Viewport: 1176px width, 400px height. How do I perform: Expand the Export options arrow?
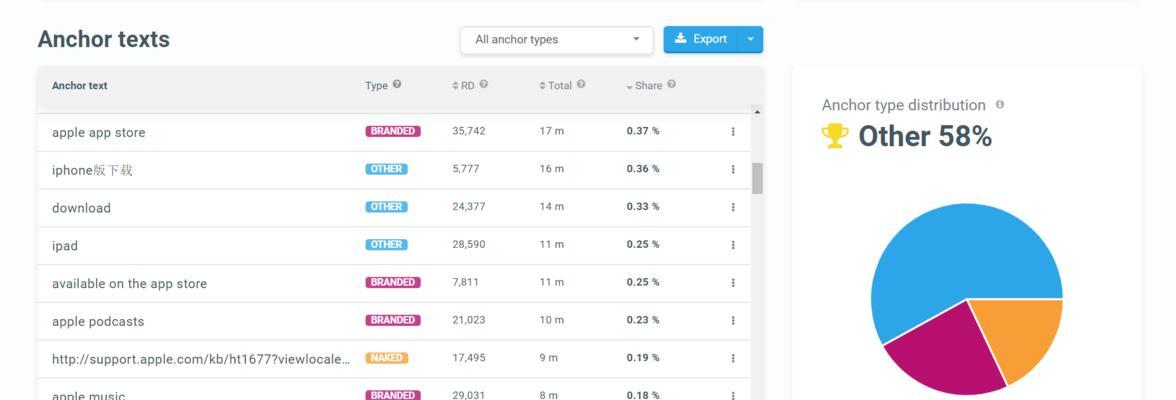[x=752, y=40]
